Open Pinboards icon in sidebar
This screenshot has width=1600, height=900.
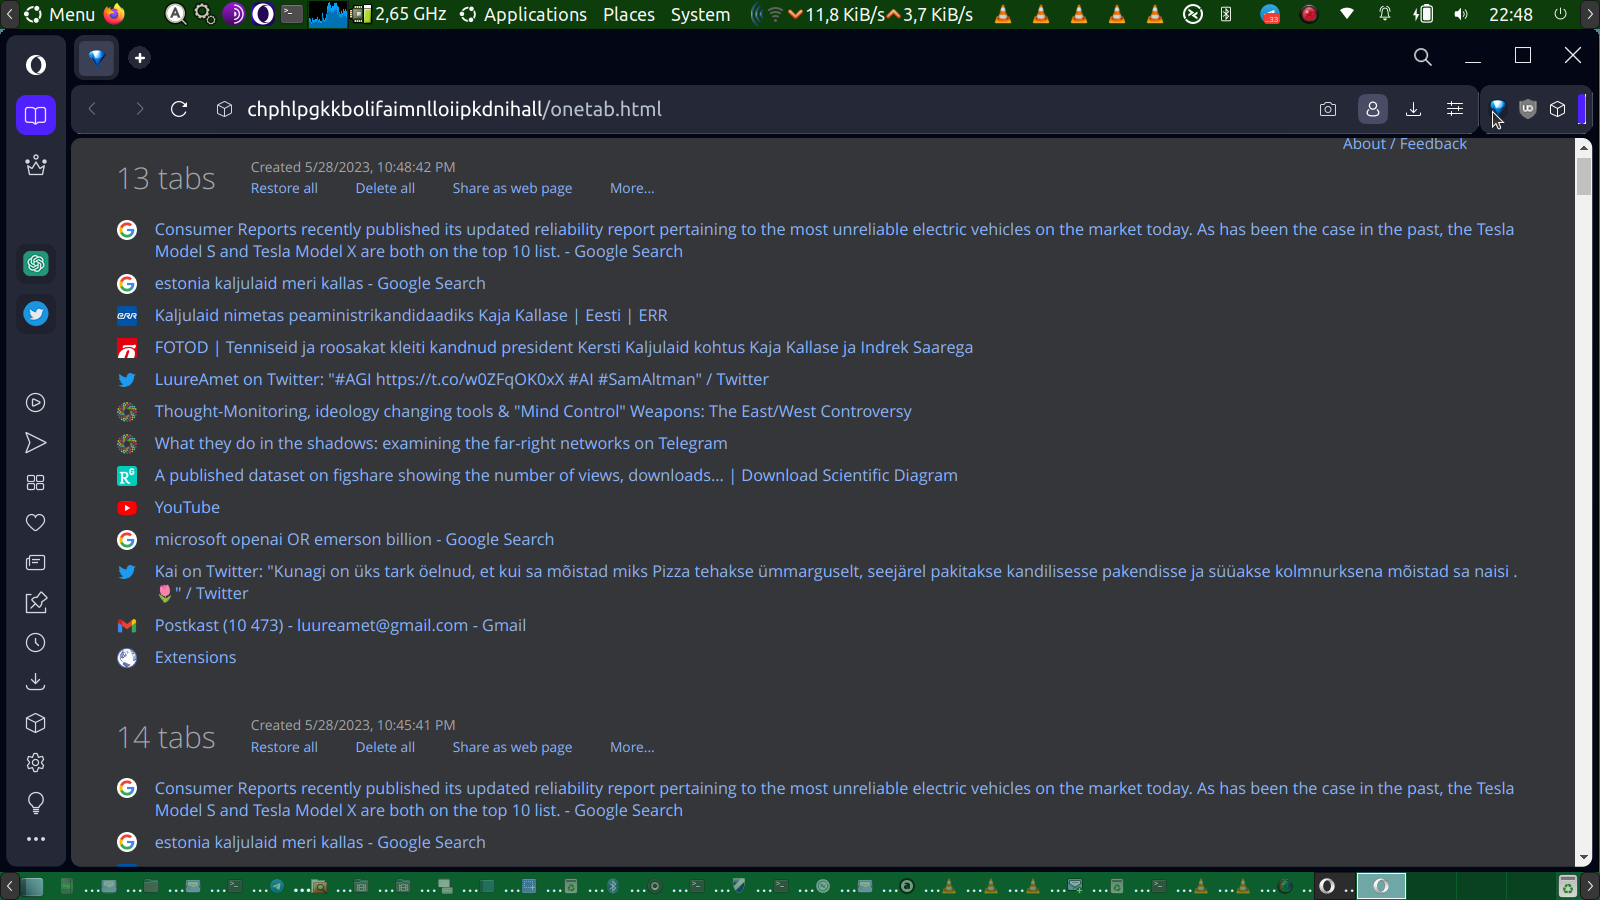[36, 603]
